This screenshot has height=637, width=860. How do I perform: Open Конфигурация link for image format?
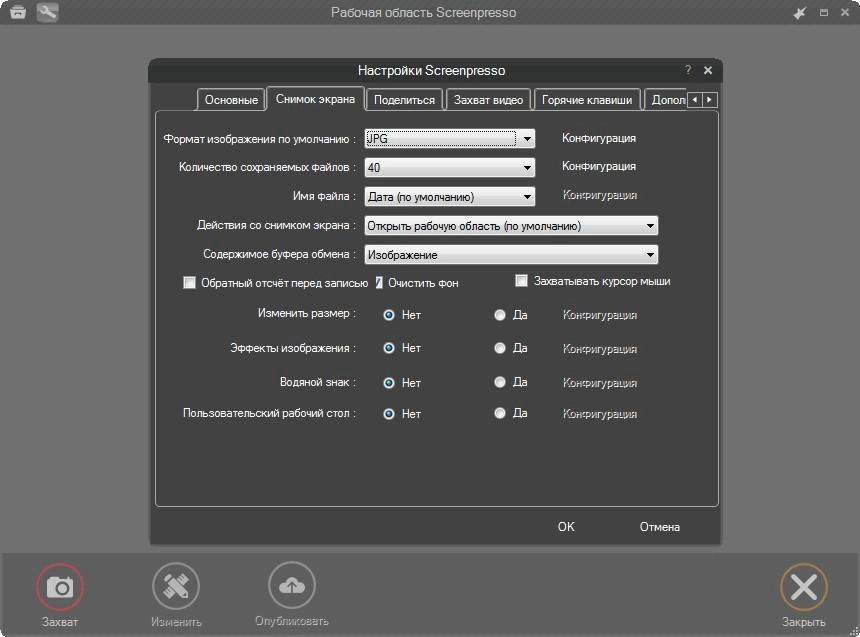599,138
